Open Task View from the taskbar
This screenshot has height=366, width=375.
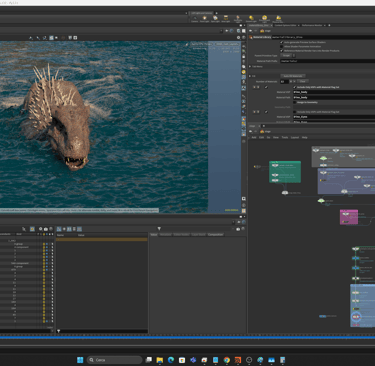click(149, 360)
